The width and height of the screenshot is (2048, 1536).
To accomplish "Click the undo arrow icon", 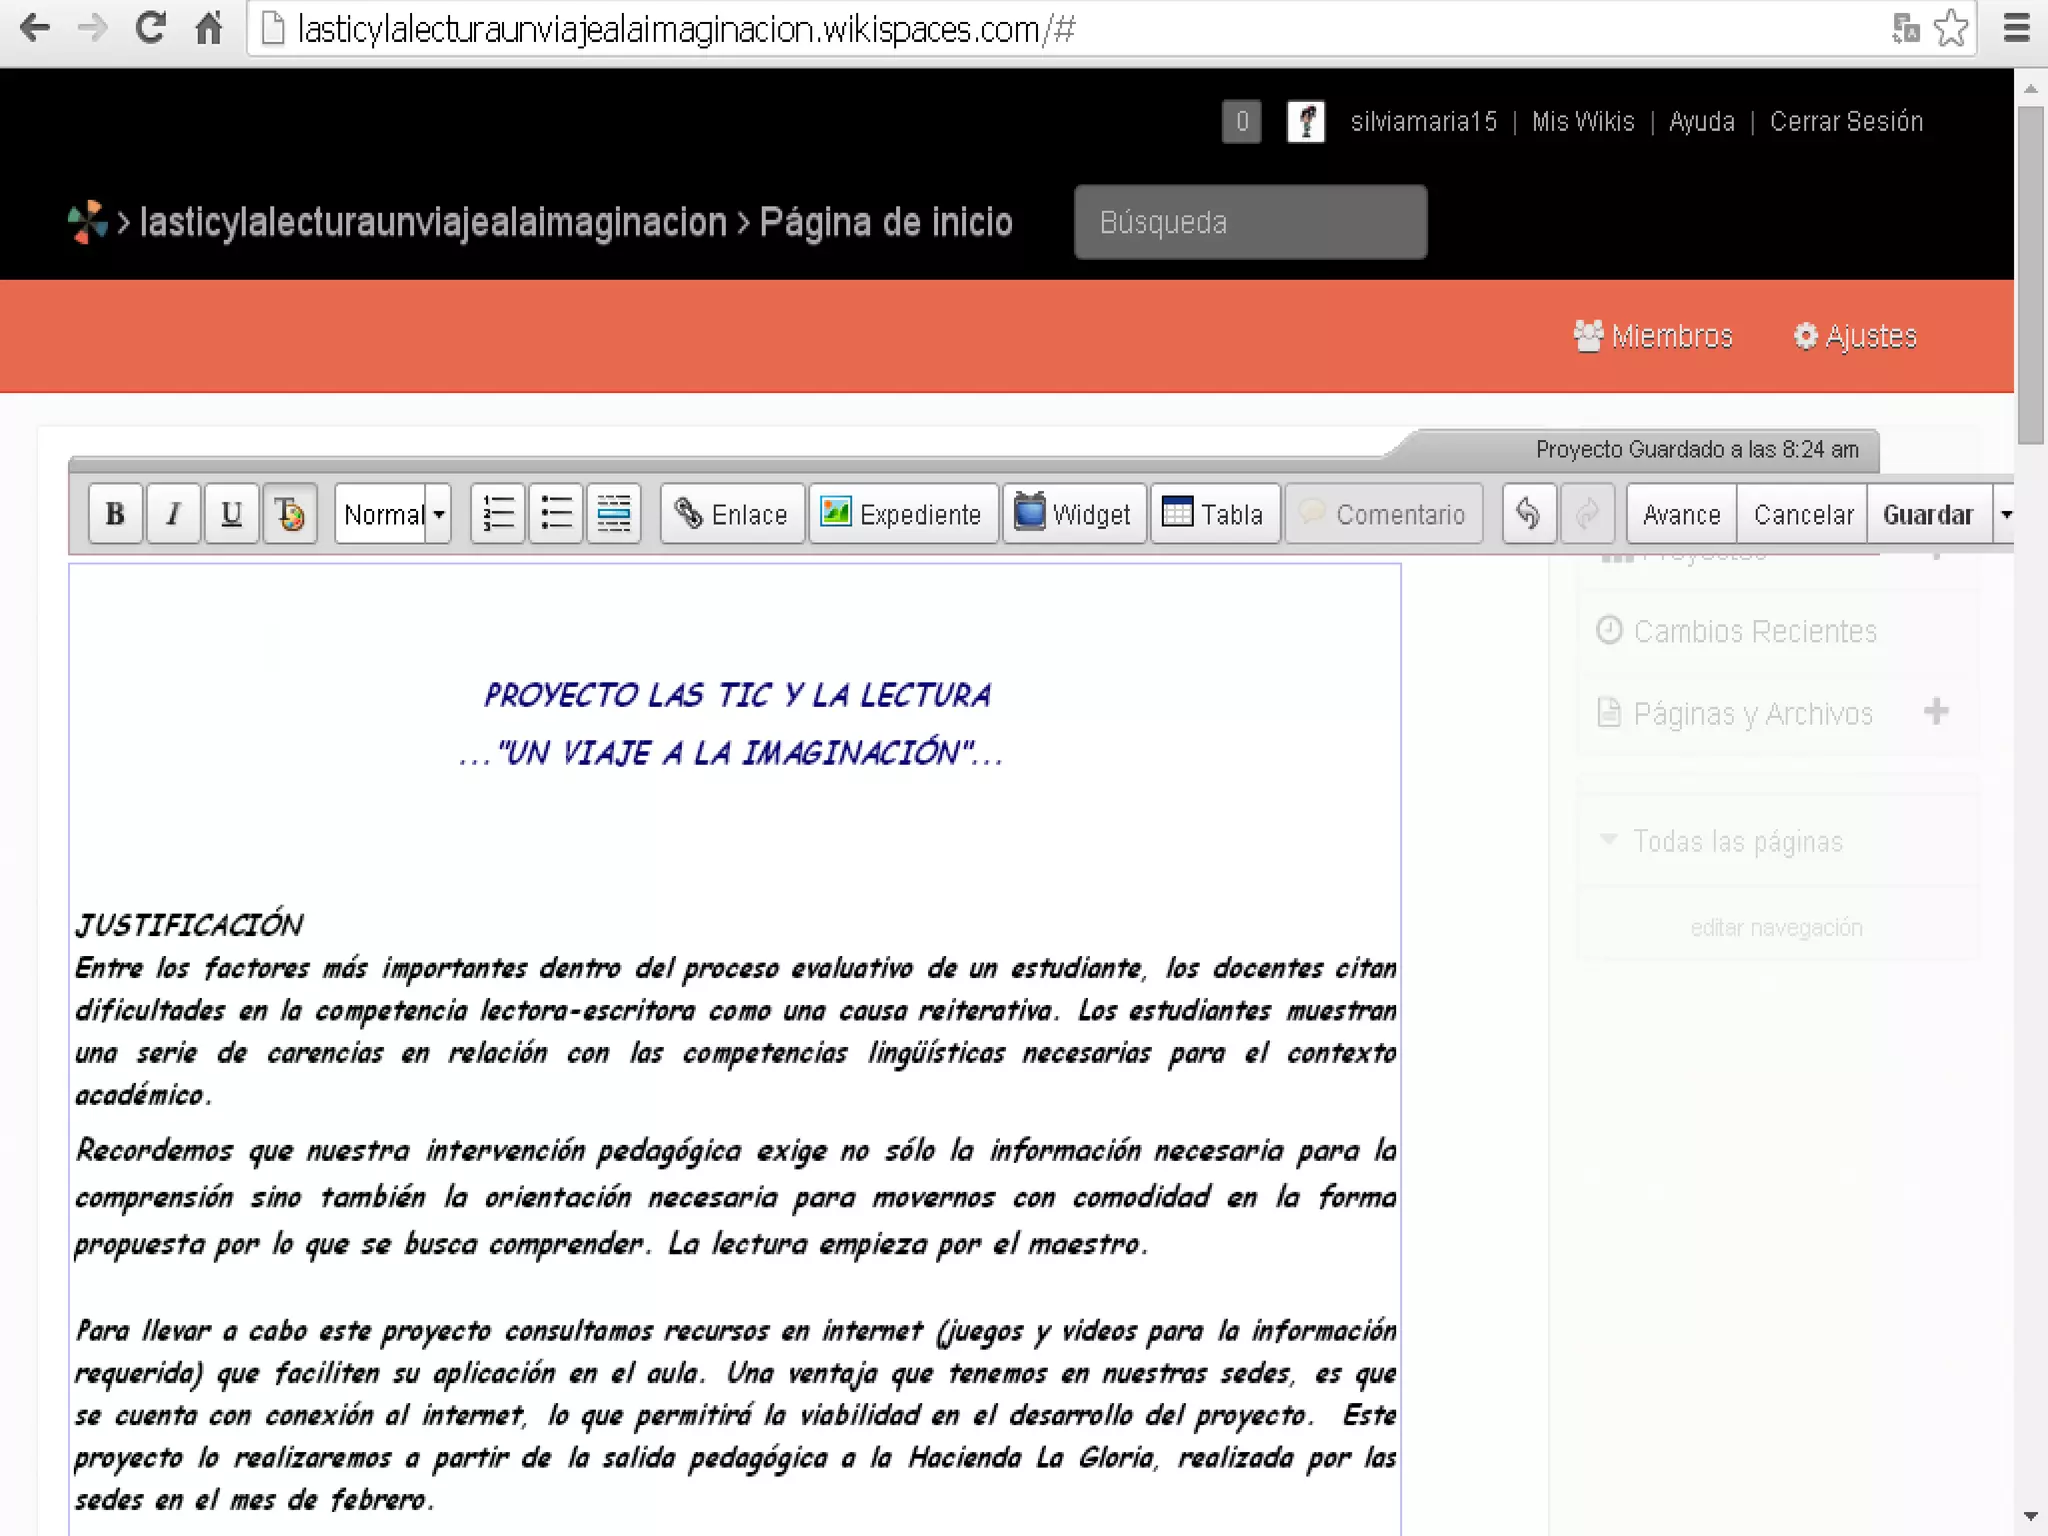I will pos(1528,514).
